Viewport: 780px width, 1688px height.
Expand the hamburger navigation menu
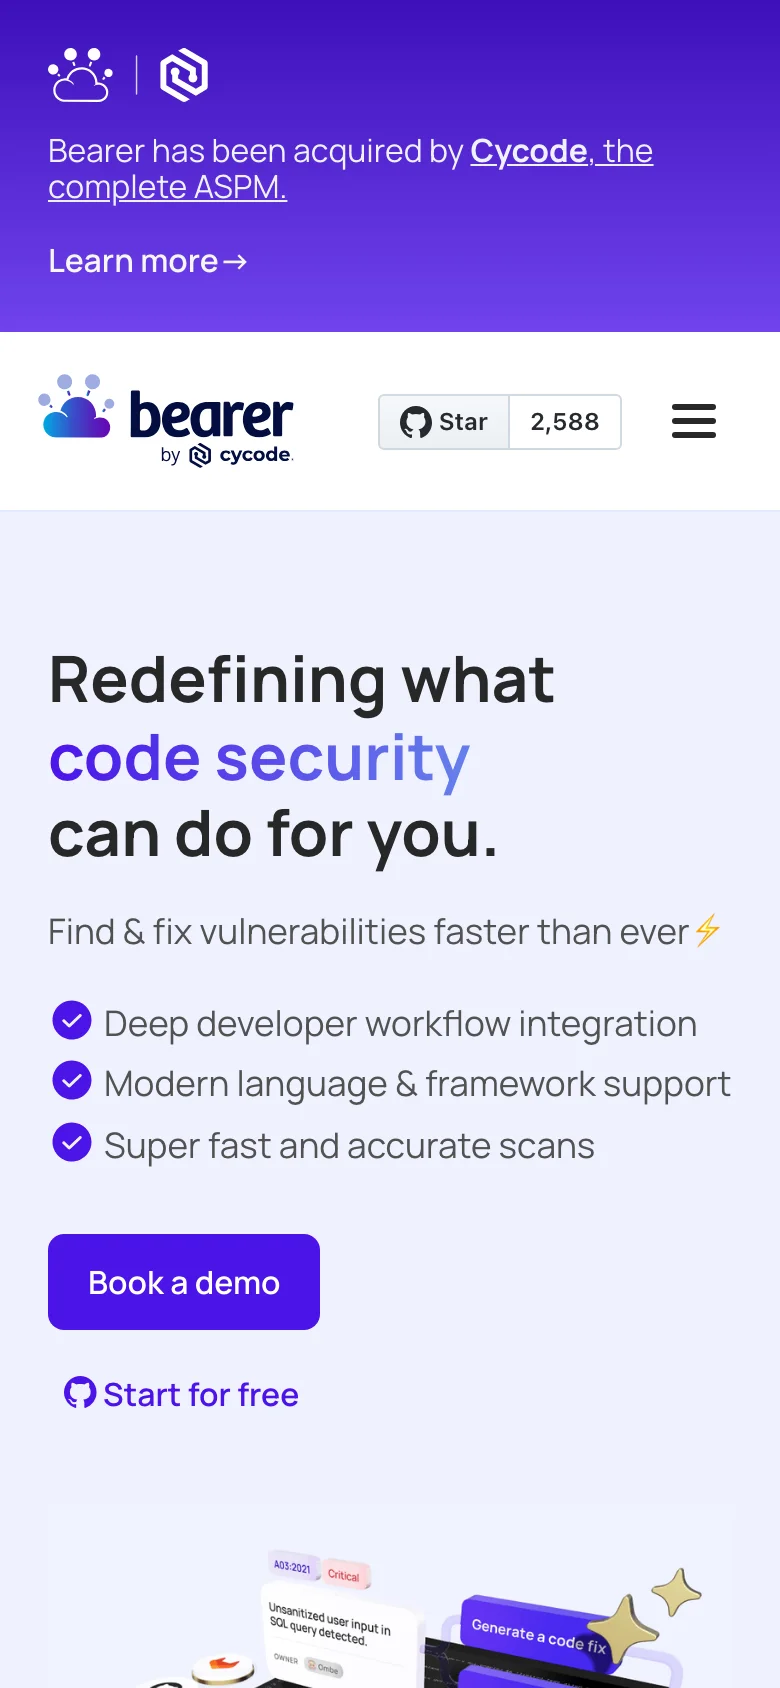(x=694, y=421)
